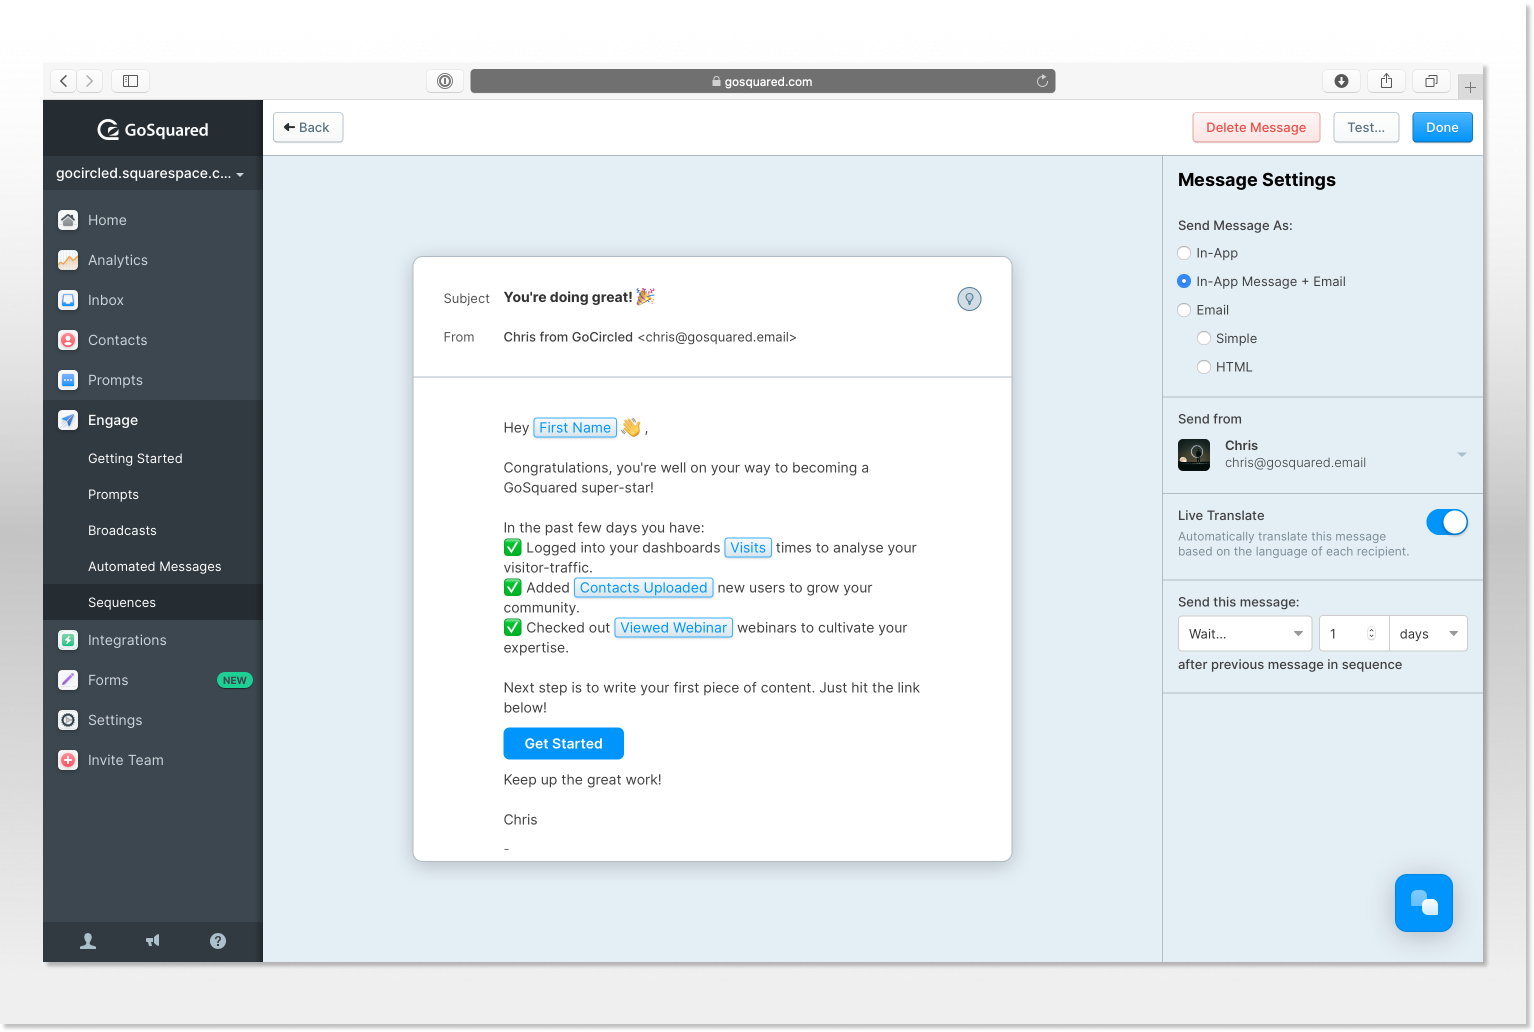Open the help question-mark icon
Image resolution: width=1534 pixels, height=1032 pixels.
(x=217, y=941)
